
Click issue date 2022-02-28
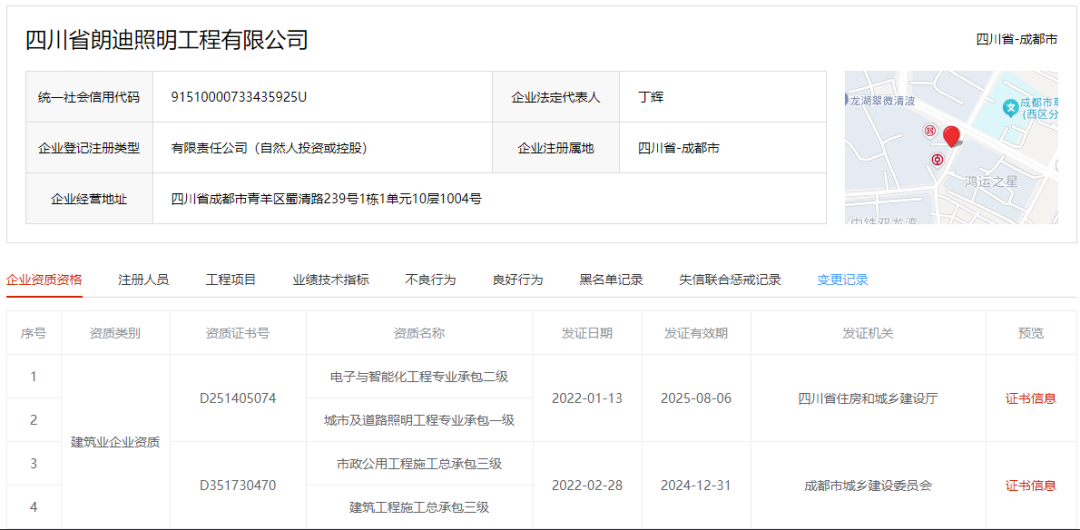(x=587, y=485)
